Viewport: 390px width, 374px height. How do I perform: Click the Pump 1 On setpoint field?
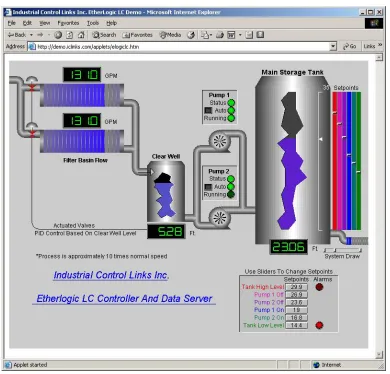296,310
